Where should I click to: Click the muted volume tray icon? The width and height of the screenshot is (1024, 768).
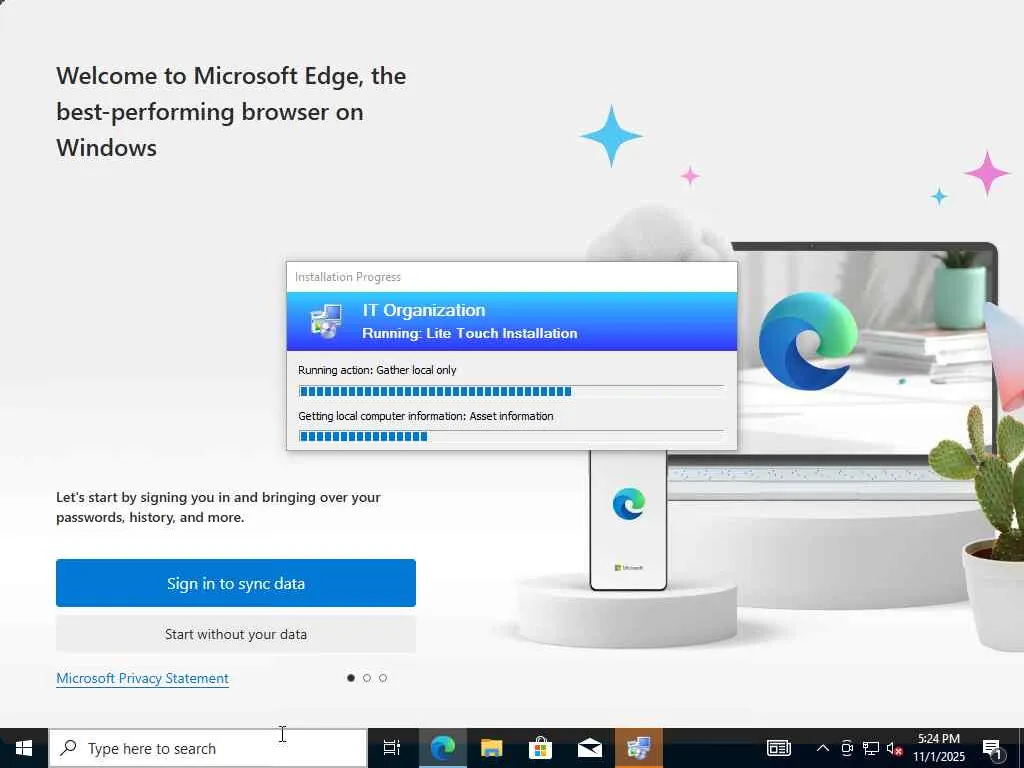coord(894,748)
